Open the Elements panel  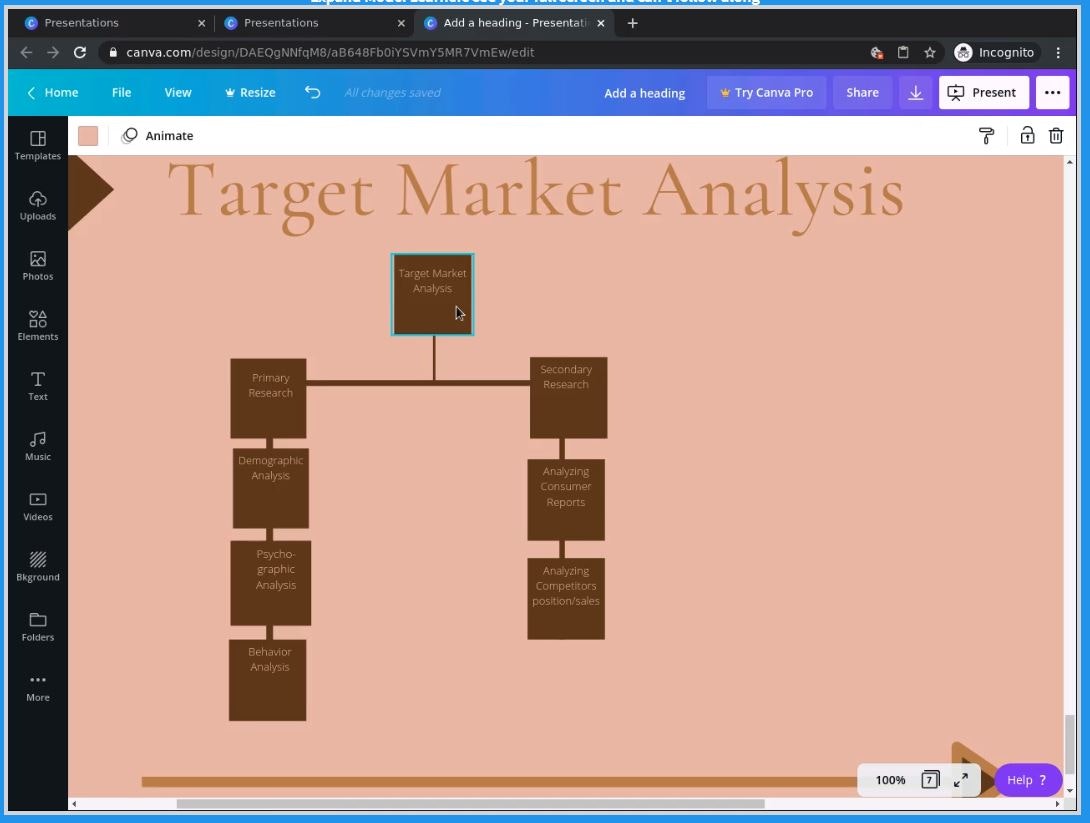(x=38, y=326)
